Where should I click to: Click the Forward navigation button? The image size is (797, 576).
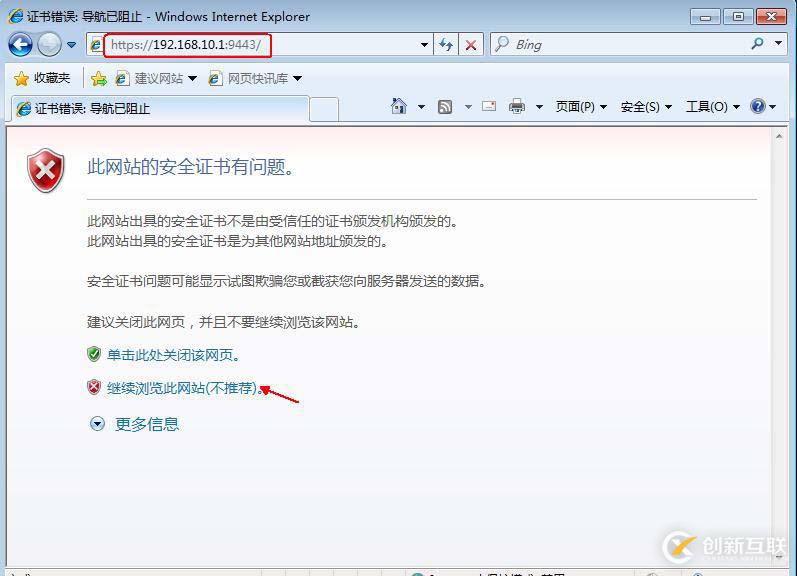pos(49,45)
